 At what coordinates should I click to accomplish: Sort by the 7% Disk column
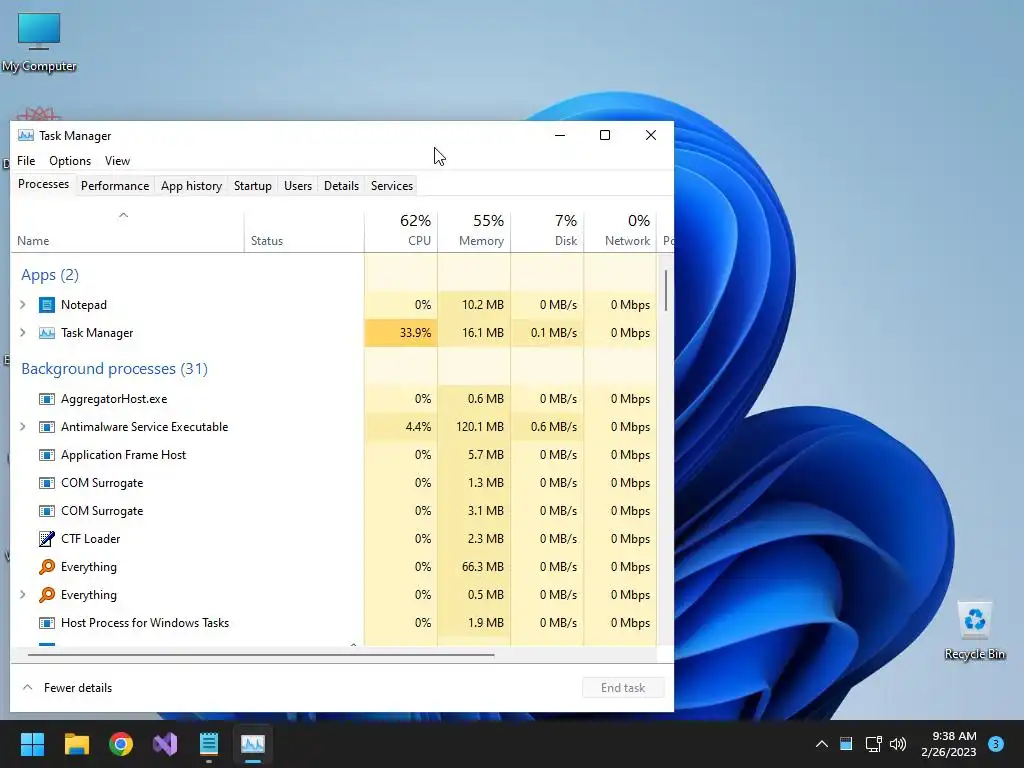tap(547, 232)
